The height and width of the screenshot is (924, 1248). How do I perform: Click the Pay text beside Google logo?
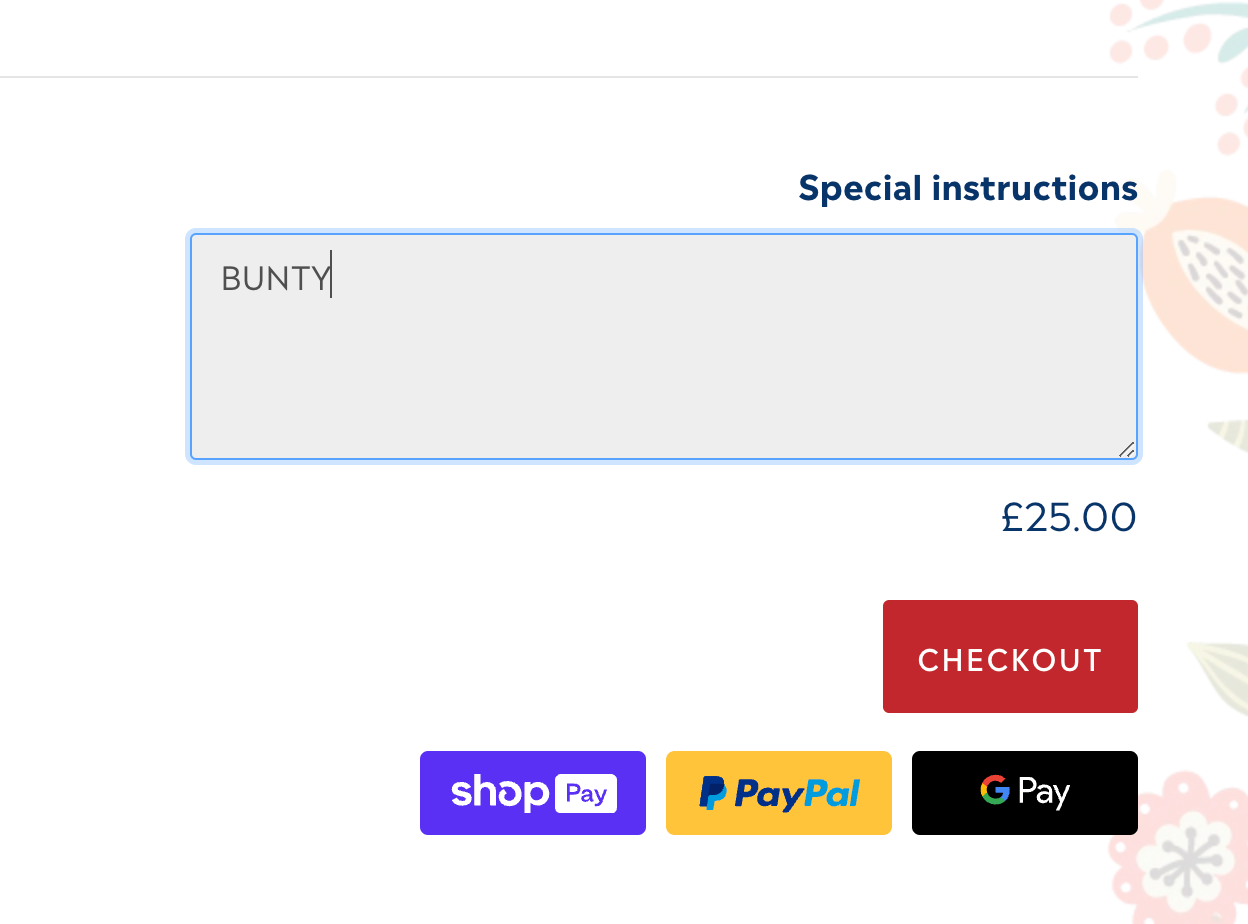coord(1044,793)
